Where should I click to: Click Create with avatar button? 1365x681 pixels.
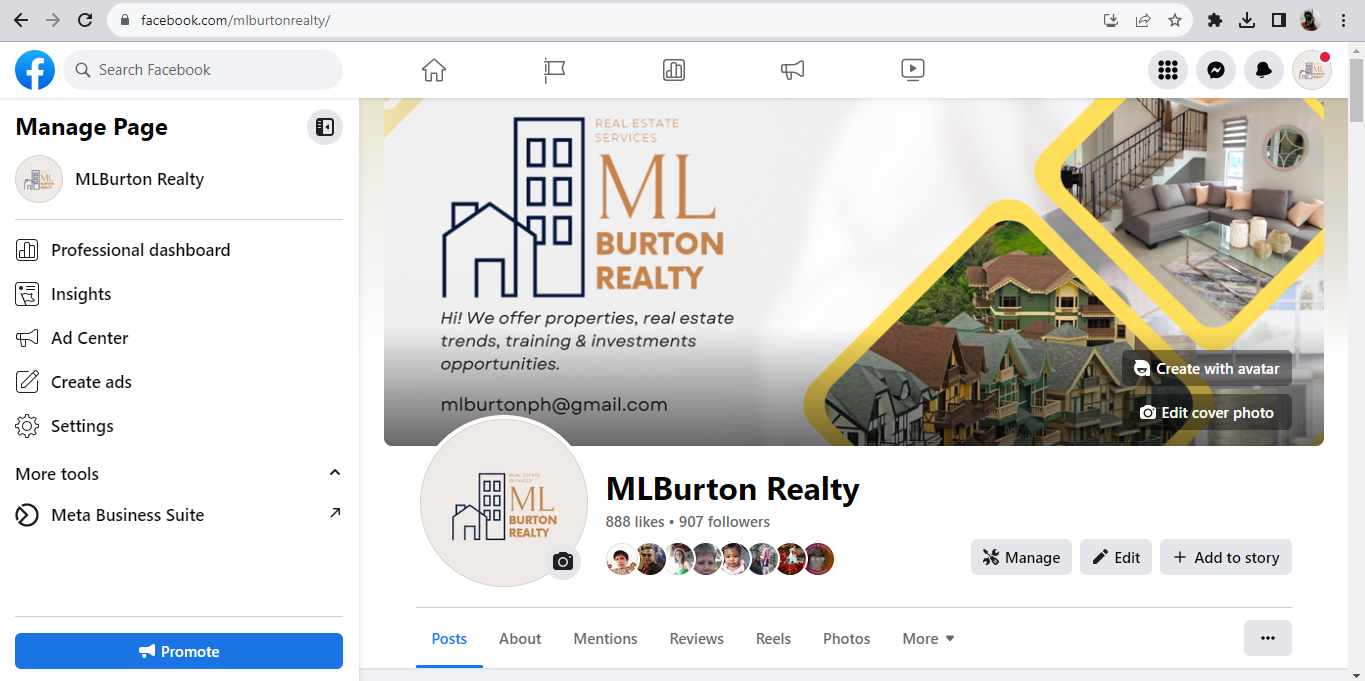[1207, 368]
